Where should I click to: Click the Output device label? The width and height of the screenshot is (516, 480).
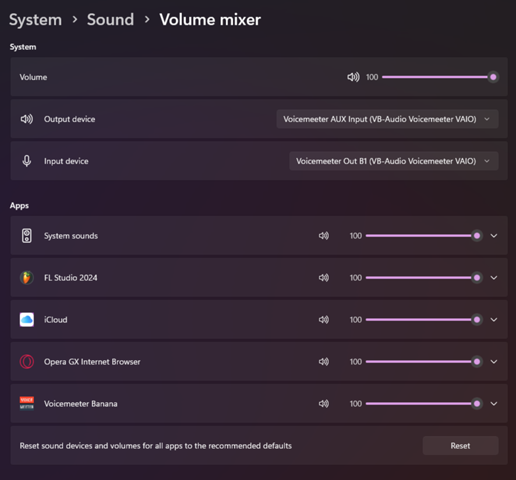(x=69, y=119)
